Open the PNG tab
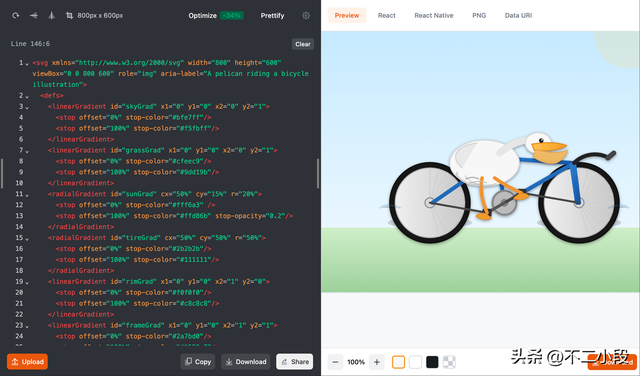 click(x=479, y=16)
